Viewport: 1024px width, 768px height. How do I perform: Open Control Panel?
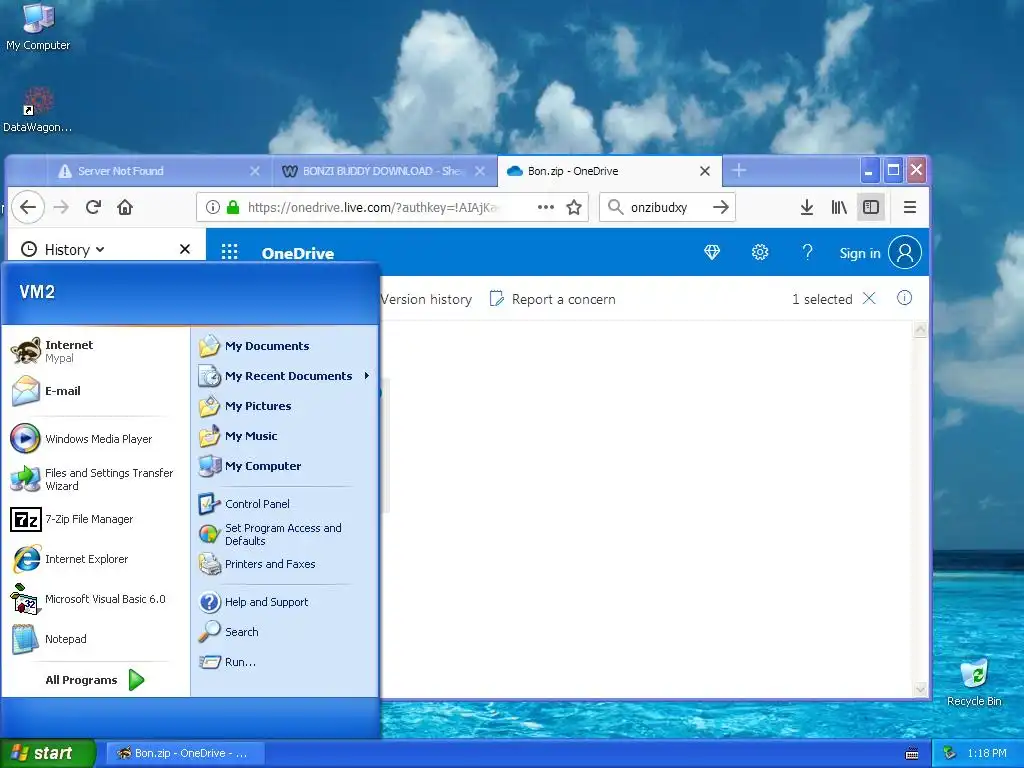click(x=285, y=504)
